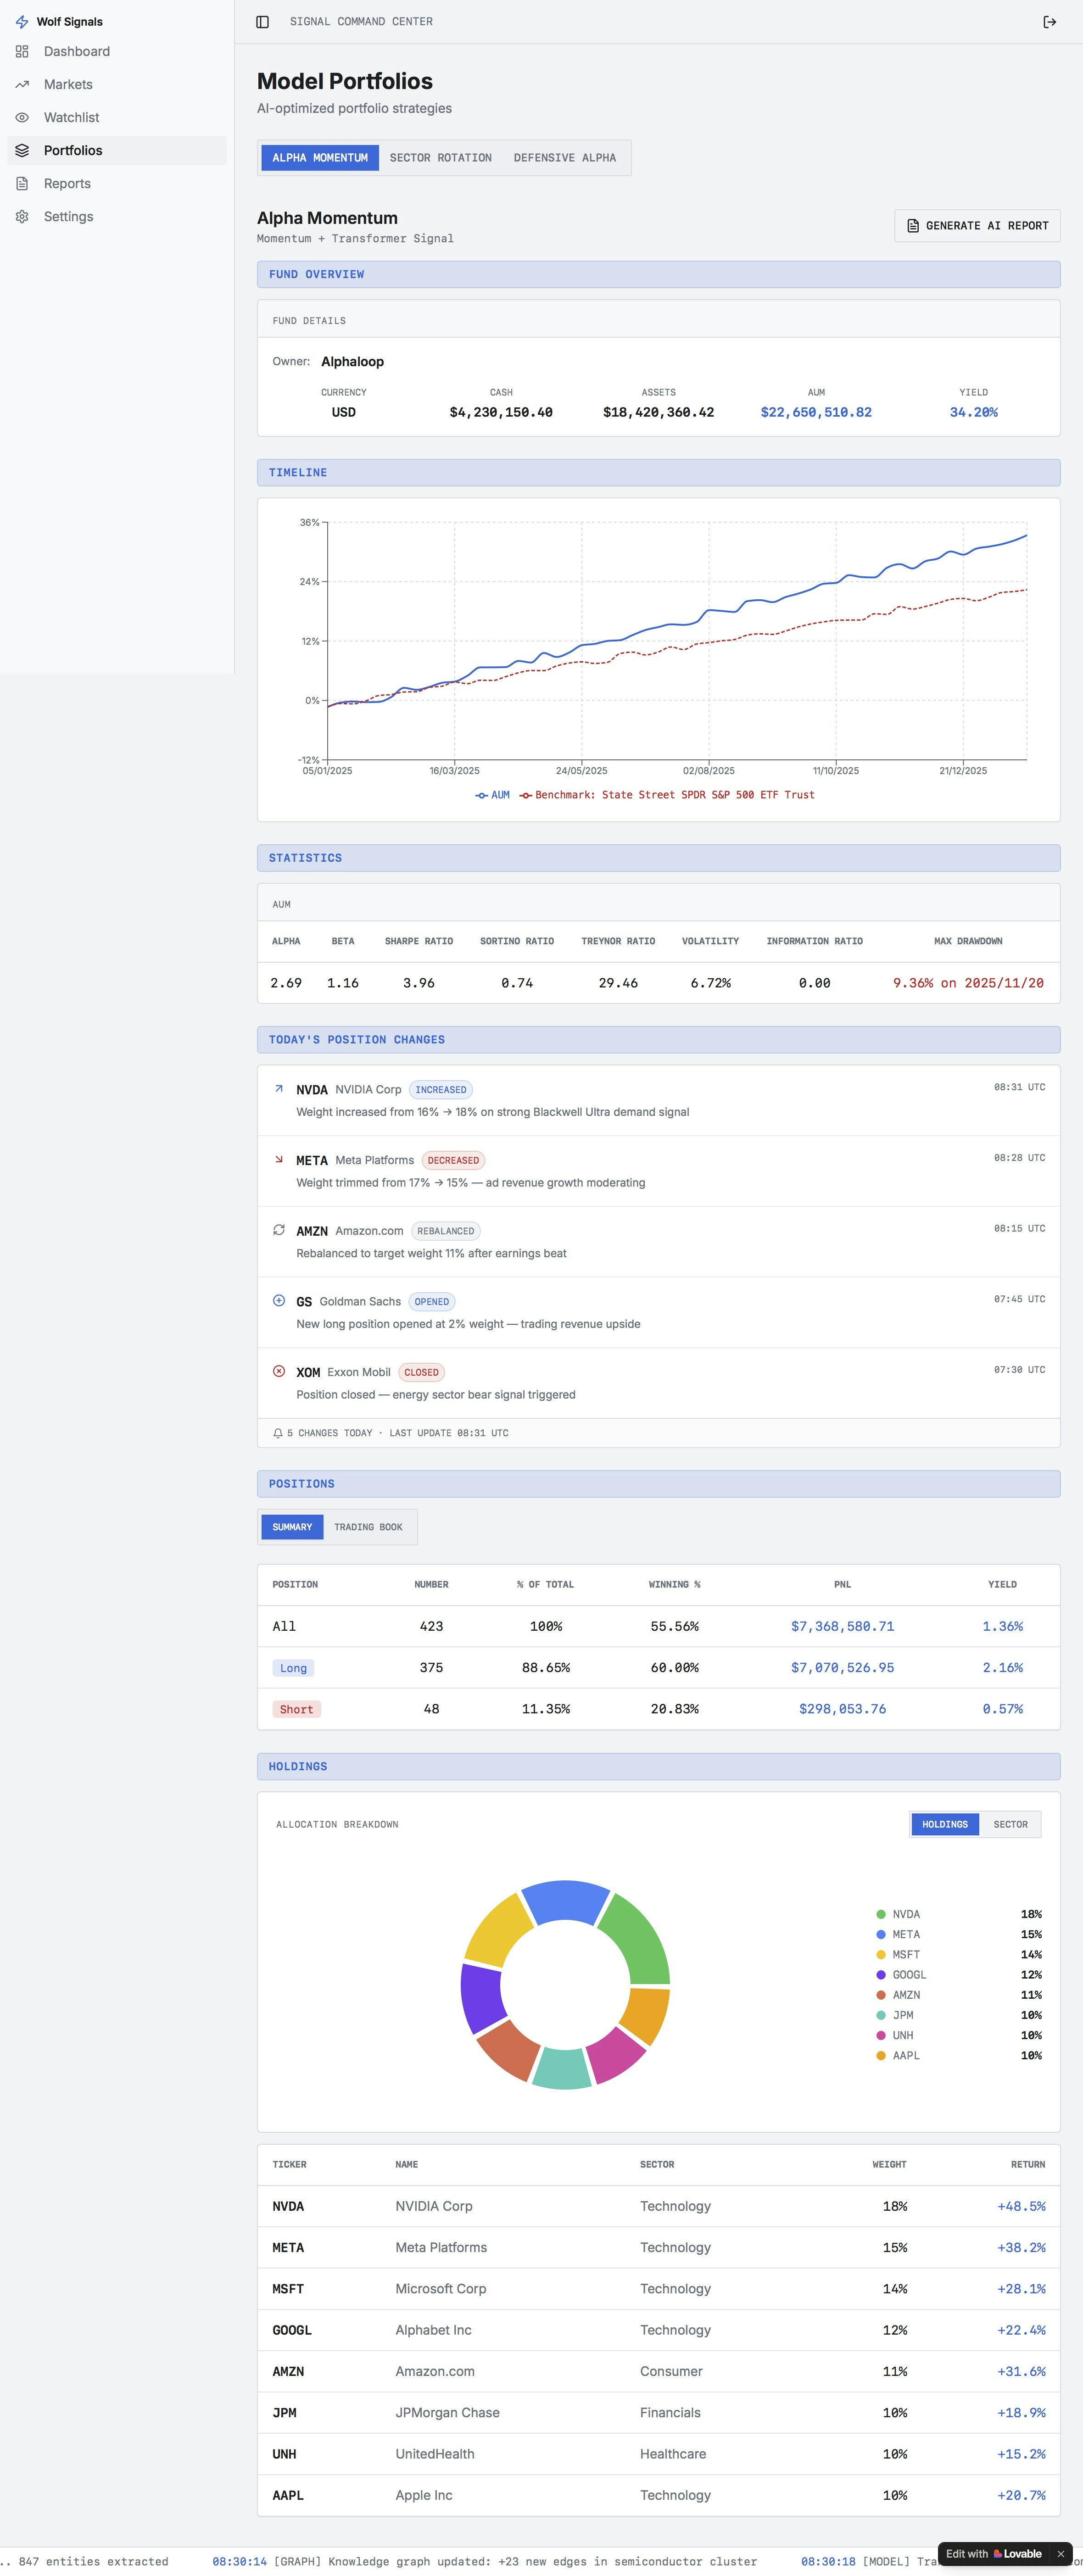
Task: Switch allocation breakdown to Sector view
Action: pyautogui.click(x=1010, y=1824)
